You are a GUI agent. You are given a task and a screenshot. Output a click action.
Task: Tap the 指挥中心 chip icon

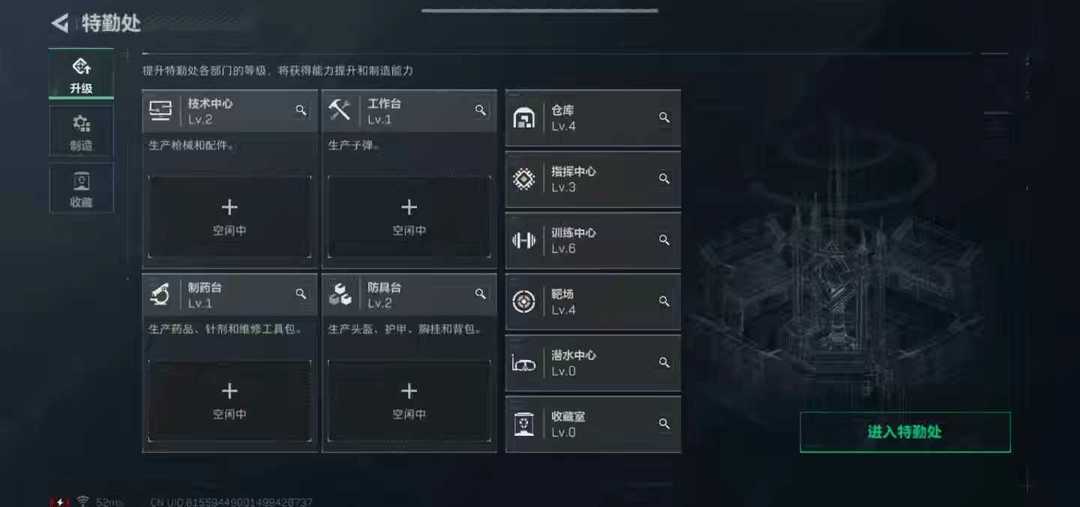[x=524, y=179]
